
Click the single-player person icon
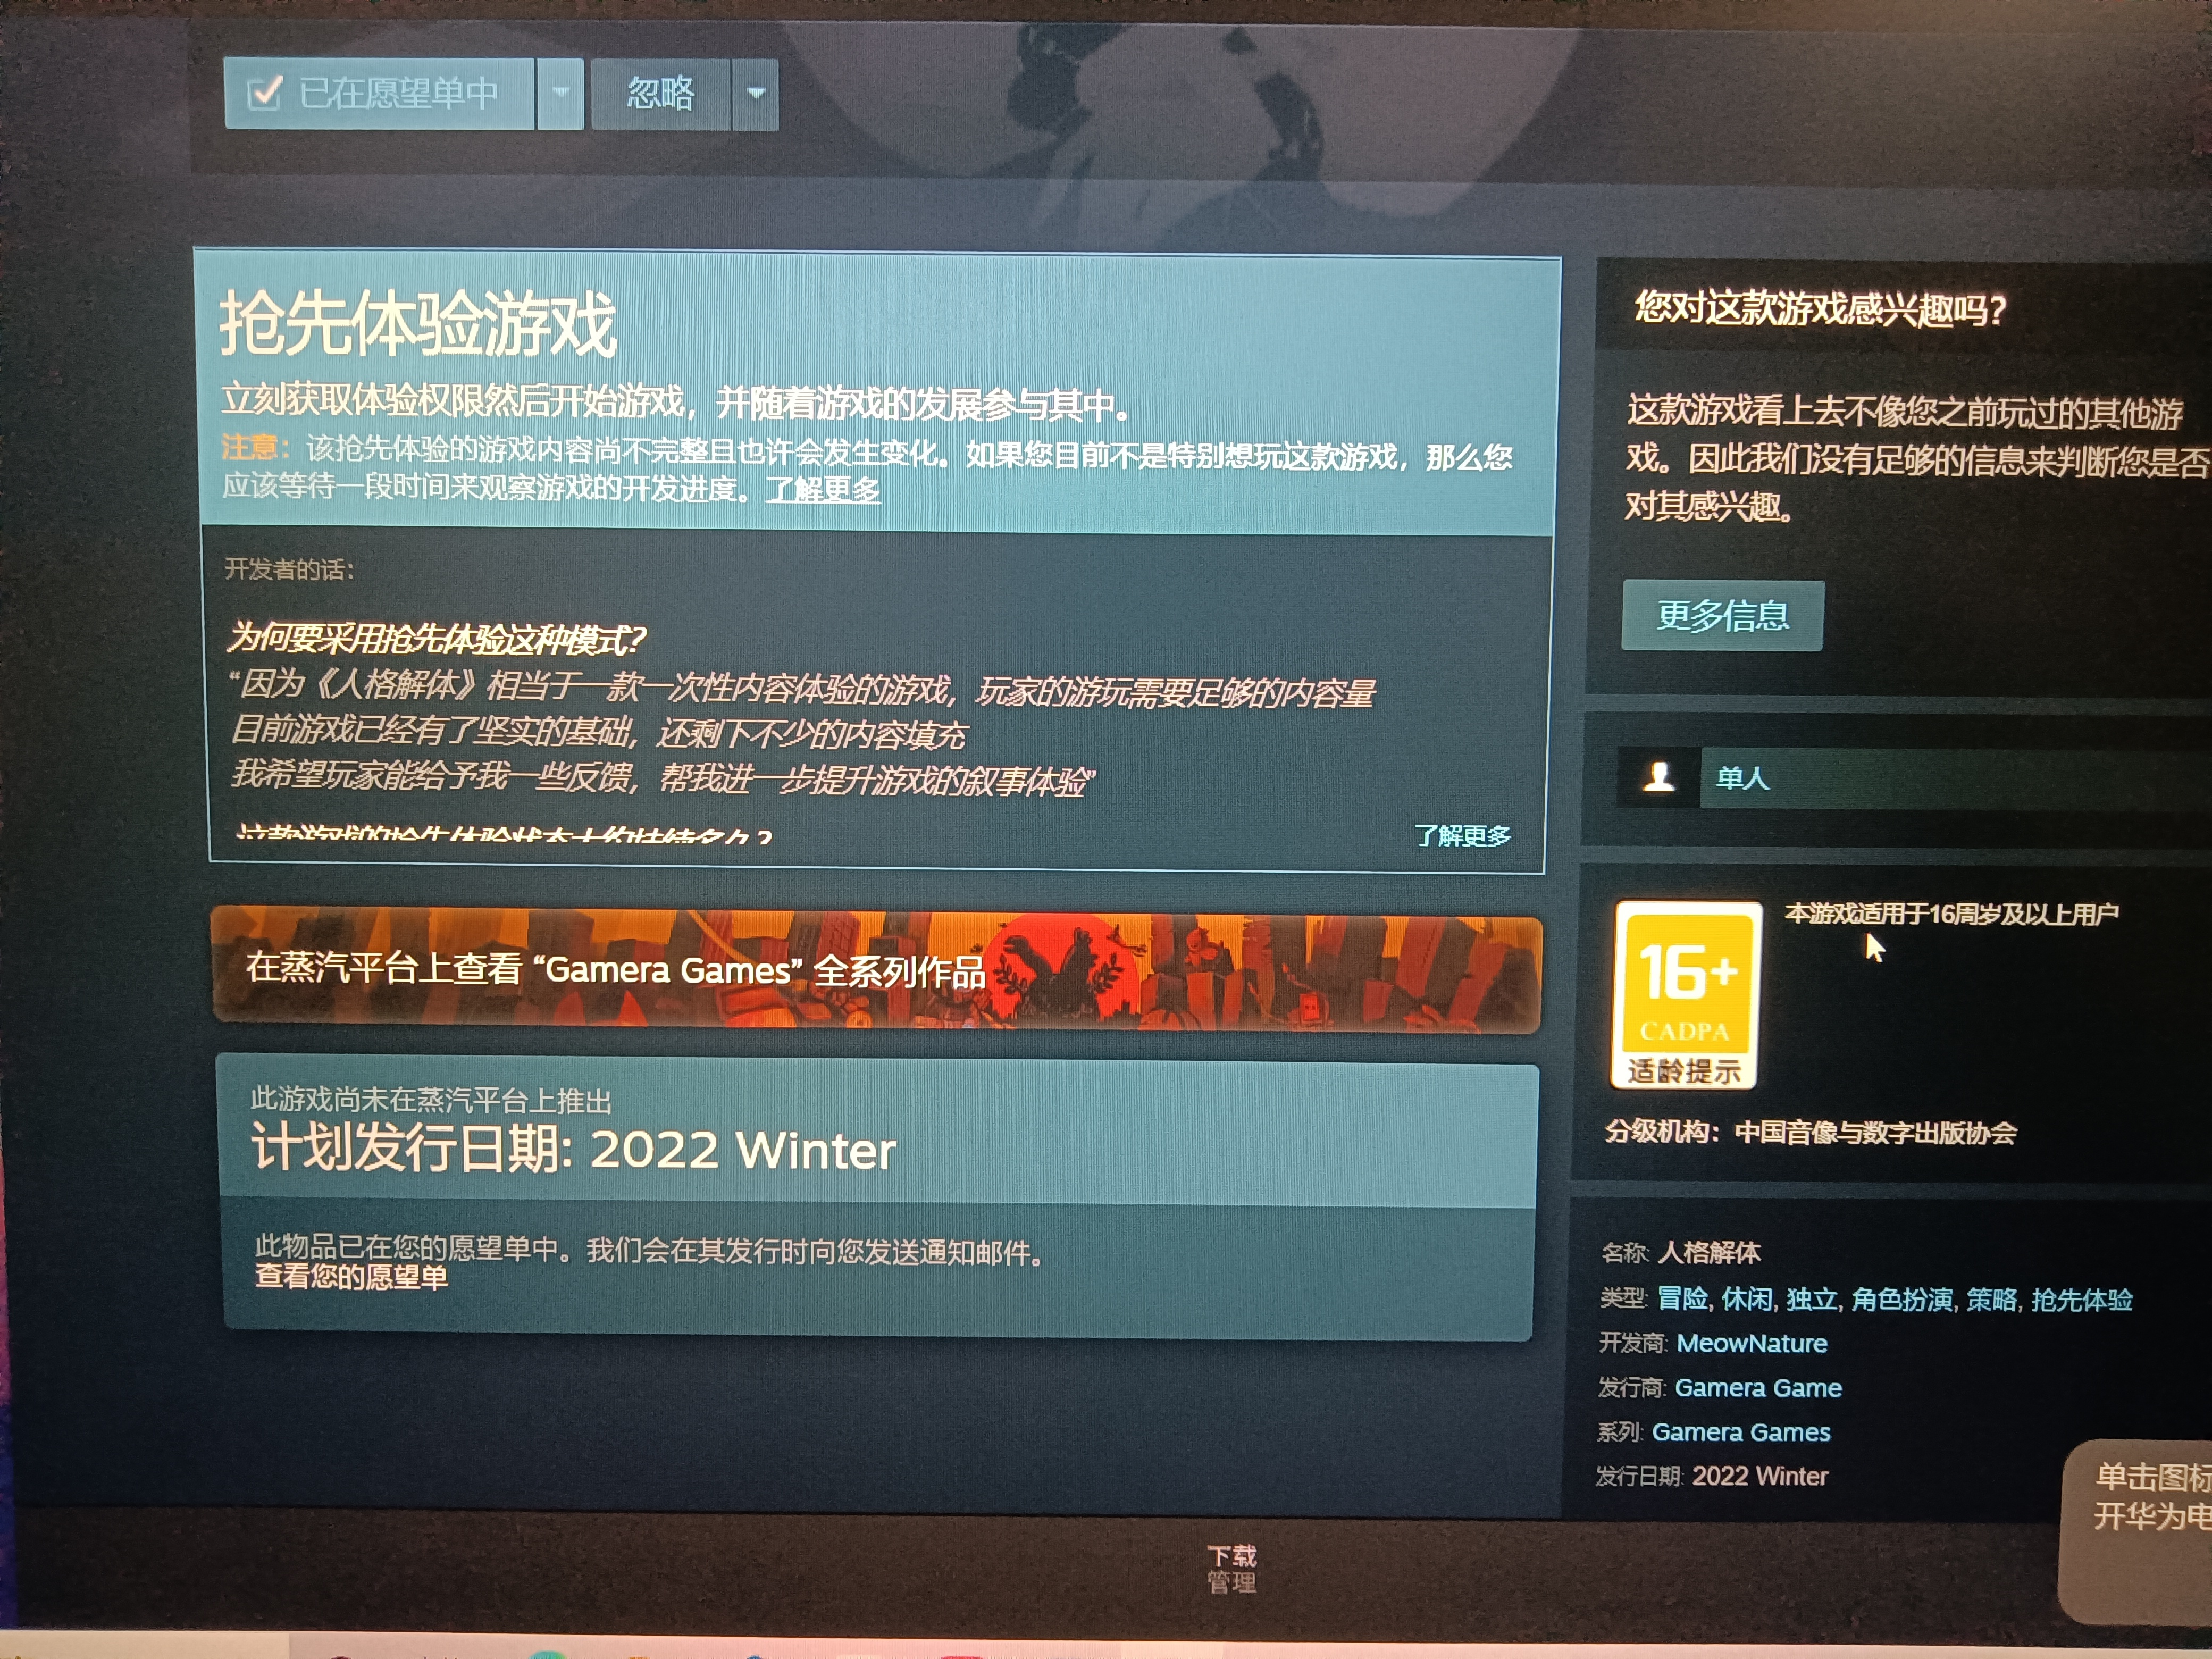click(1659, 777)
